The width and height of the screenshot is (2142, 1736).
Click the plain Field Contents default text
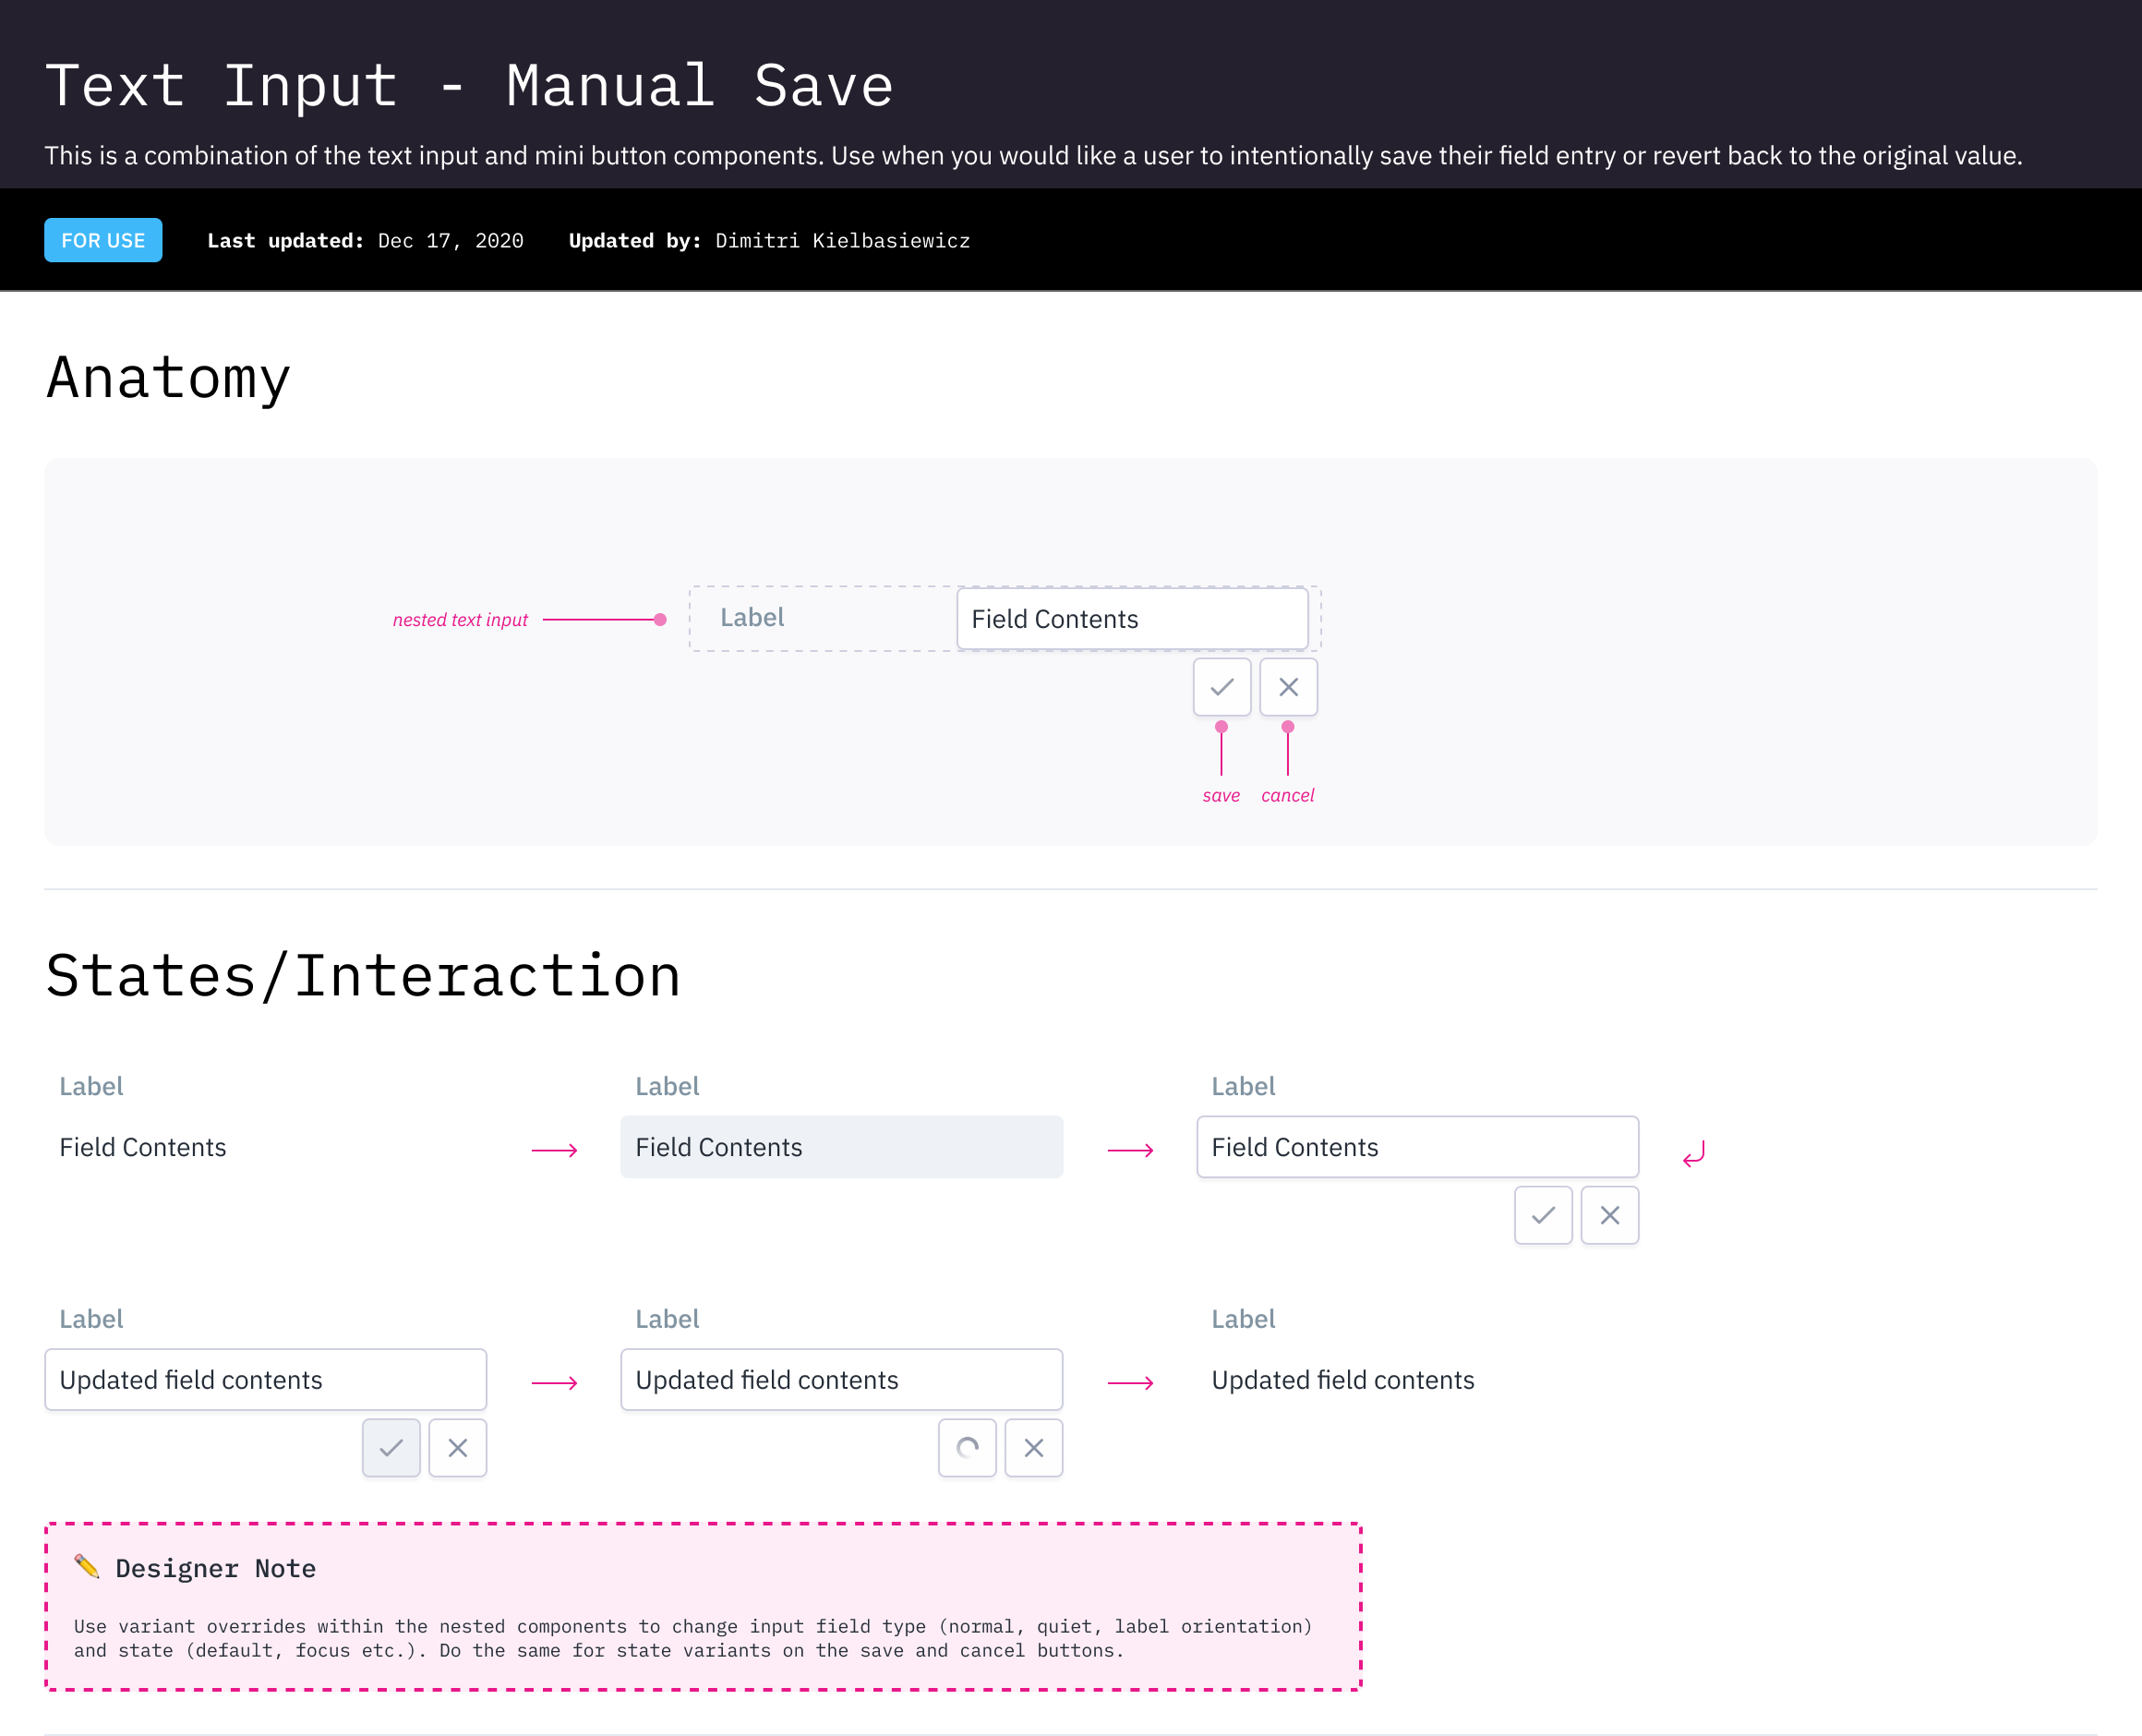pos(143,1147)
